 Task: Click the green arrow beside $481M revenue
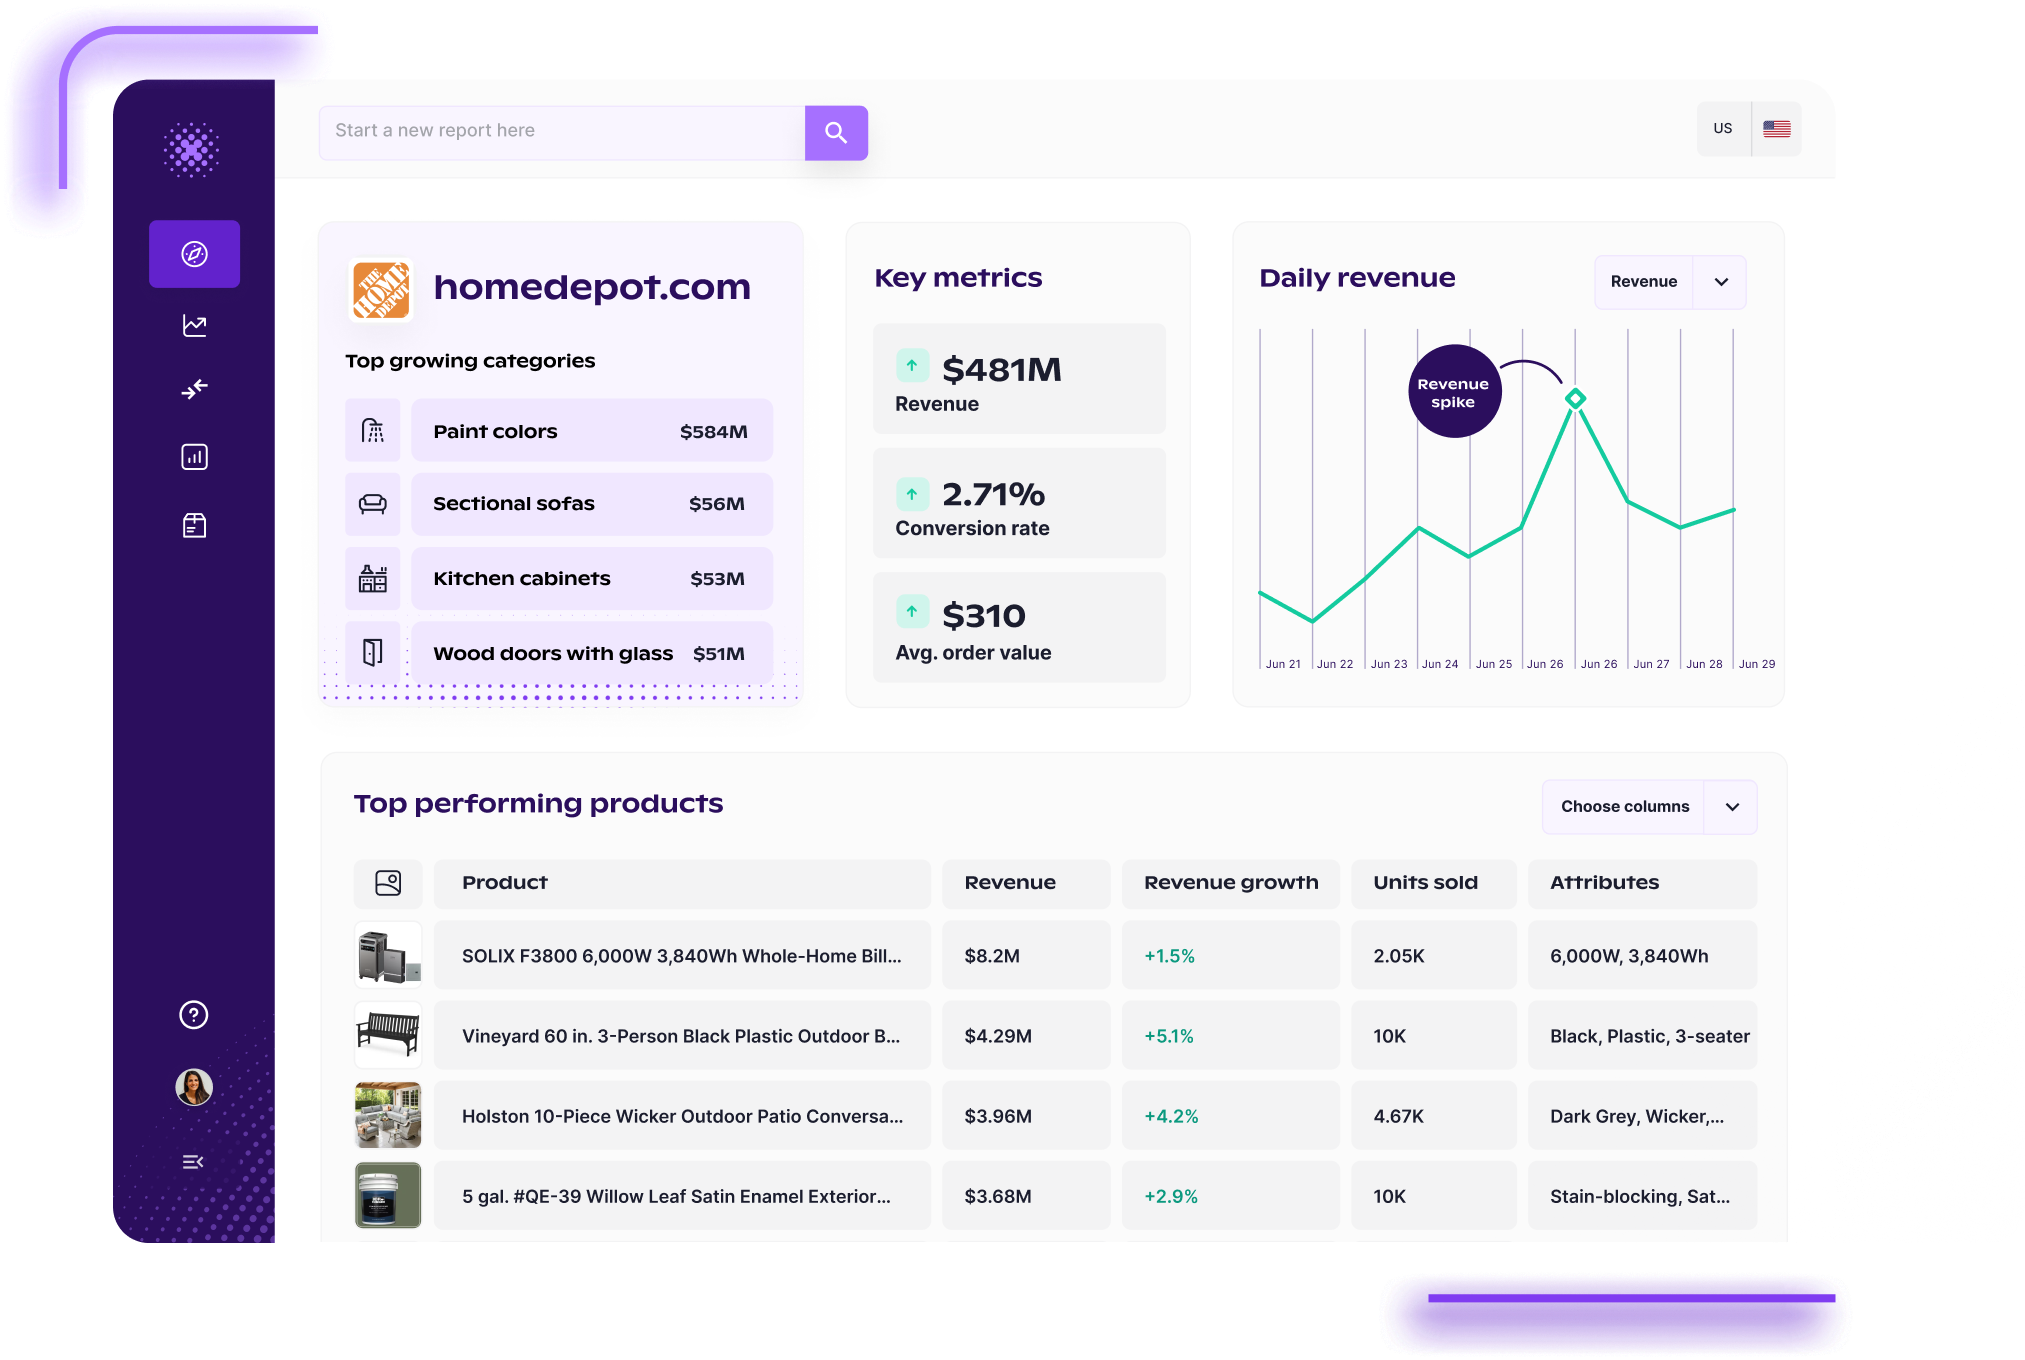(x=912, y=366)
